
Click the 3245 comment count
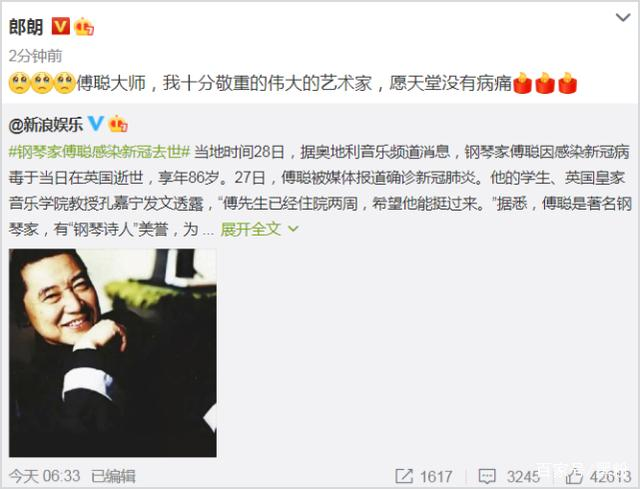click(523, 476)
